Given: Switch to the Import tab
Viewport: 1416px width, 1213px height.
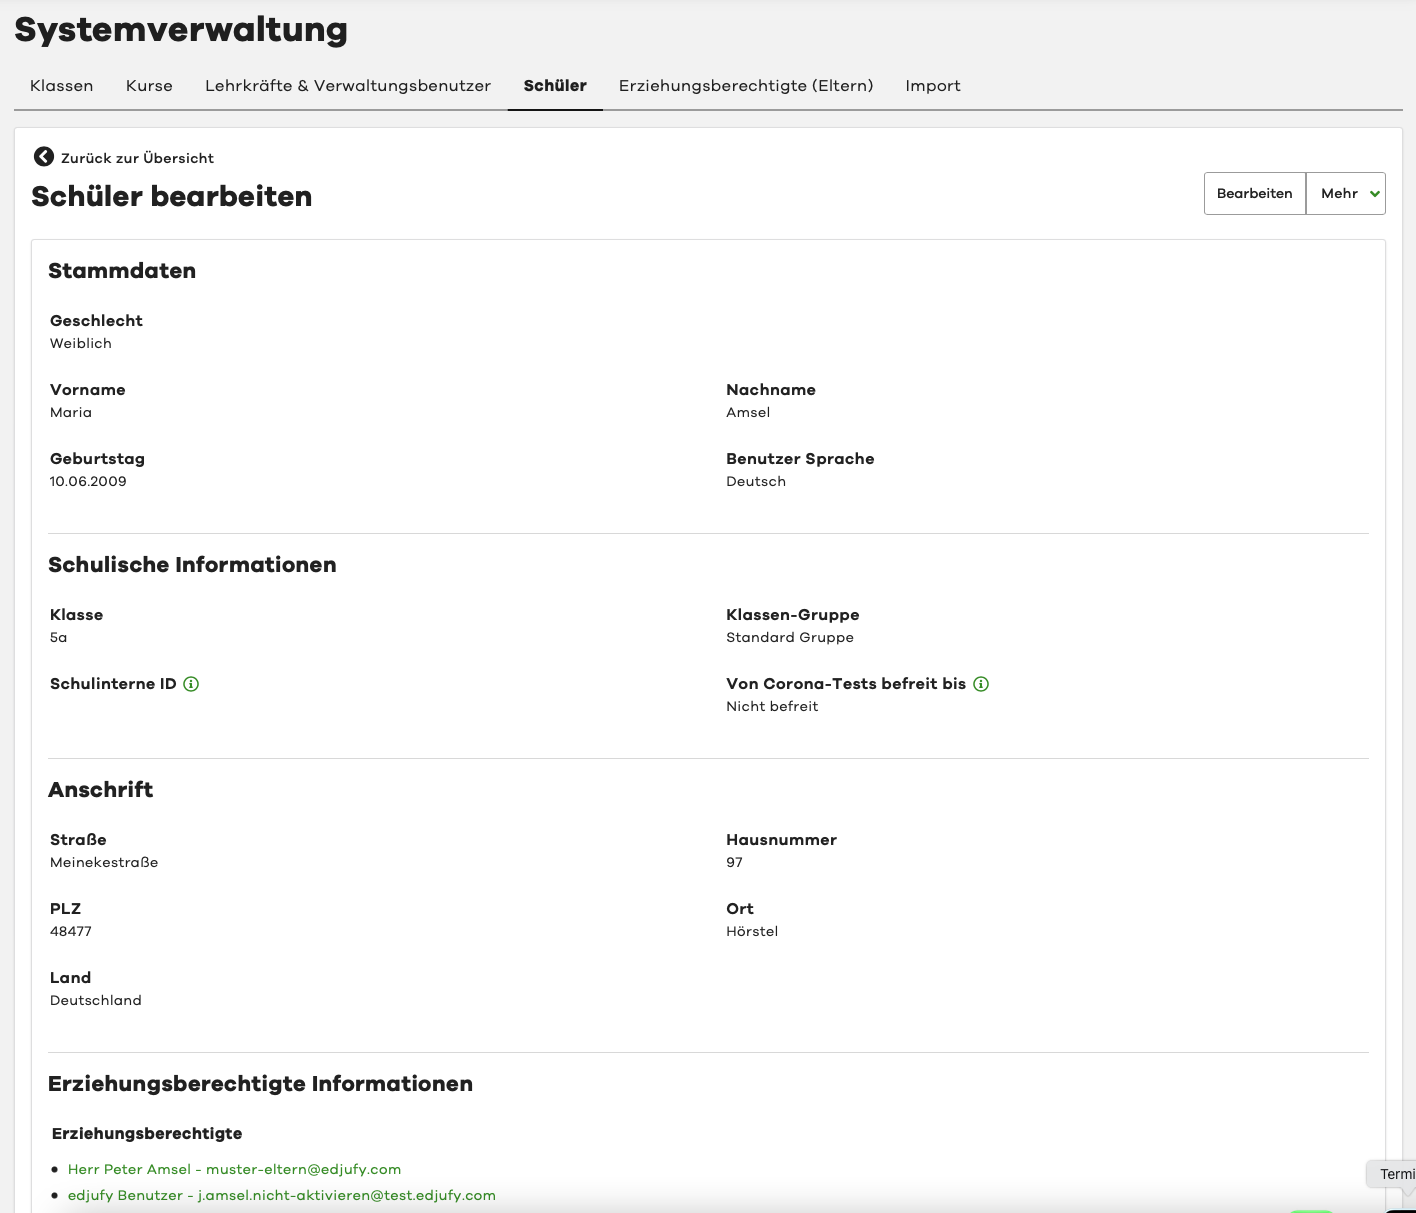Looking at the screenshot, I should pyautogui.click(x=932, y=86).
